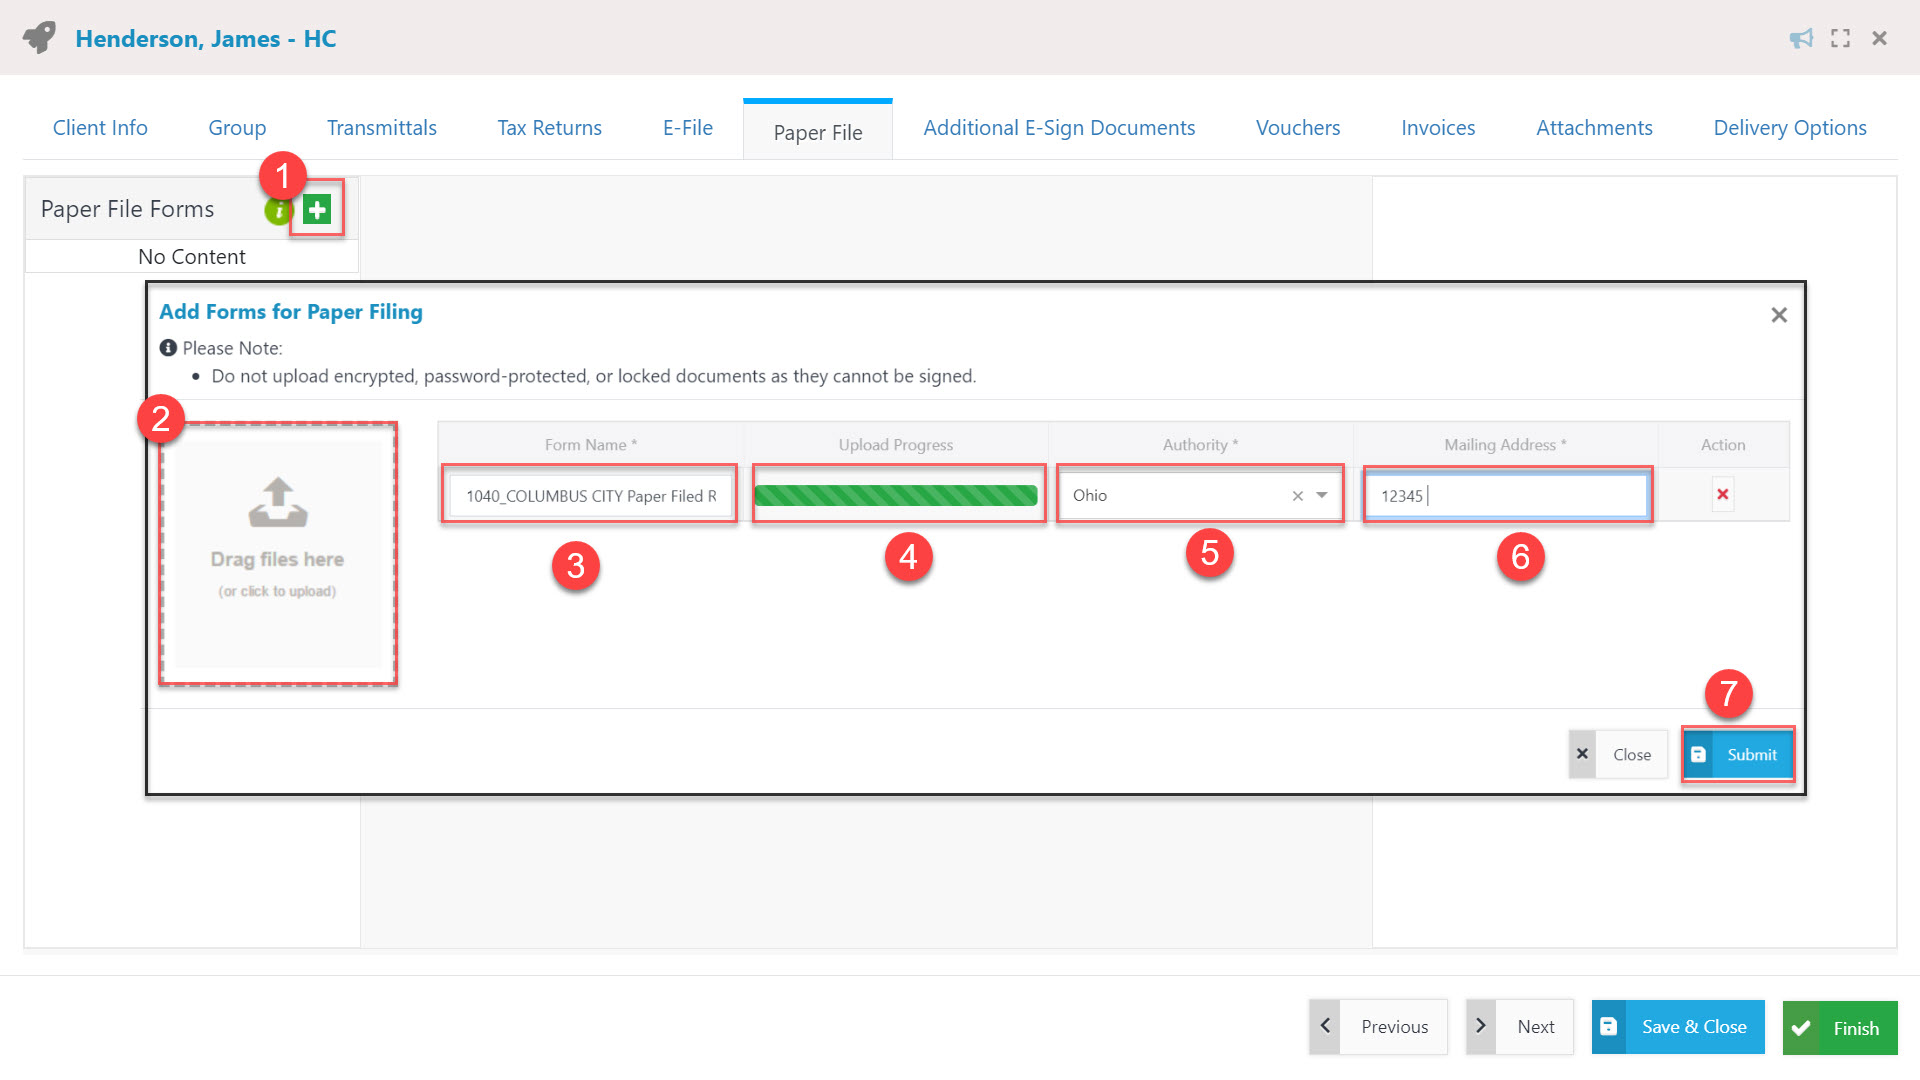Image resolution: width=1920 pixels, height=1080 pixels.
Task: Switch to the E-File tab
Action: (x=688, y=128)
